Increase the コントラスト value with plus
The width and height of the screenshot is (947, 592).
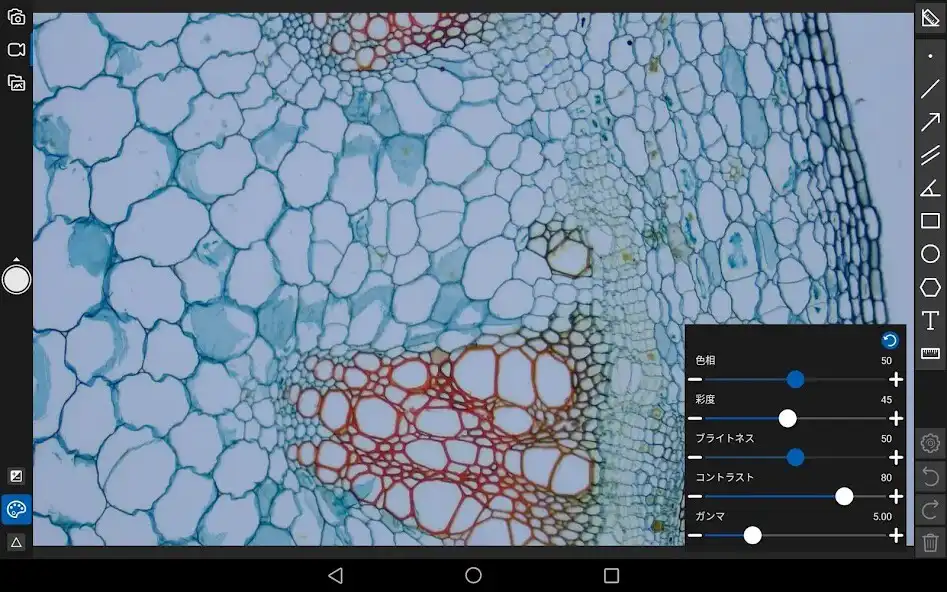[x=896, y=497]
